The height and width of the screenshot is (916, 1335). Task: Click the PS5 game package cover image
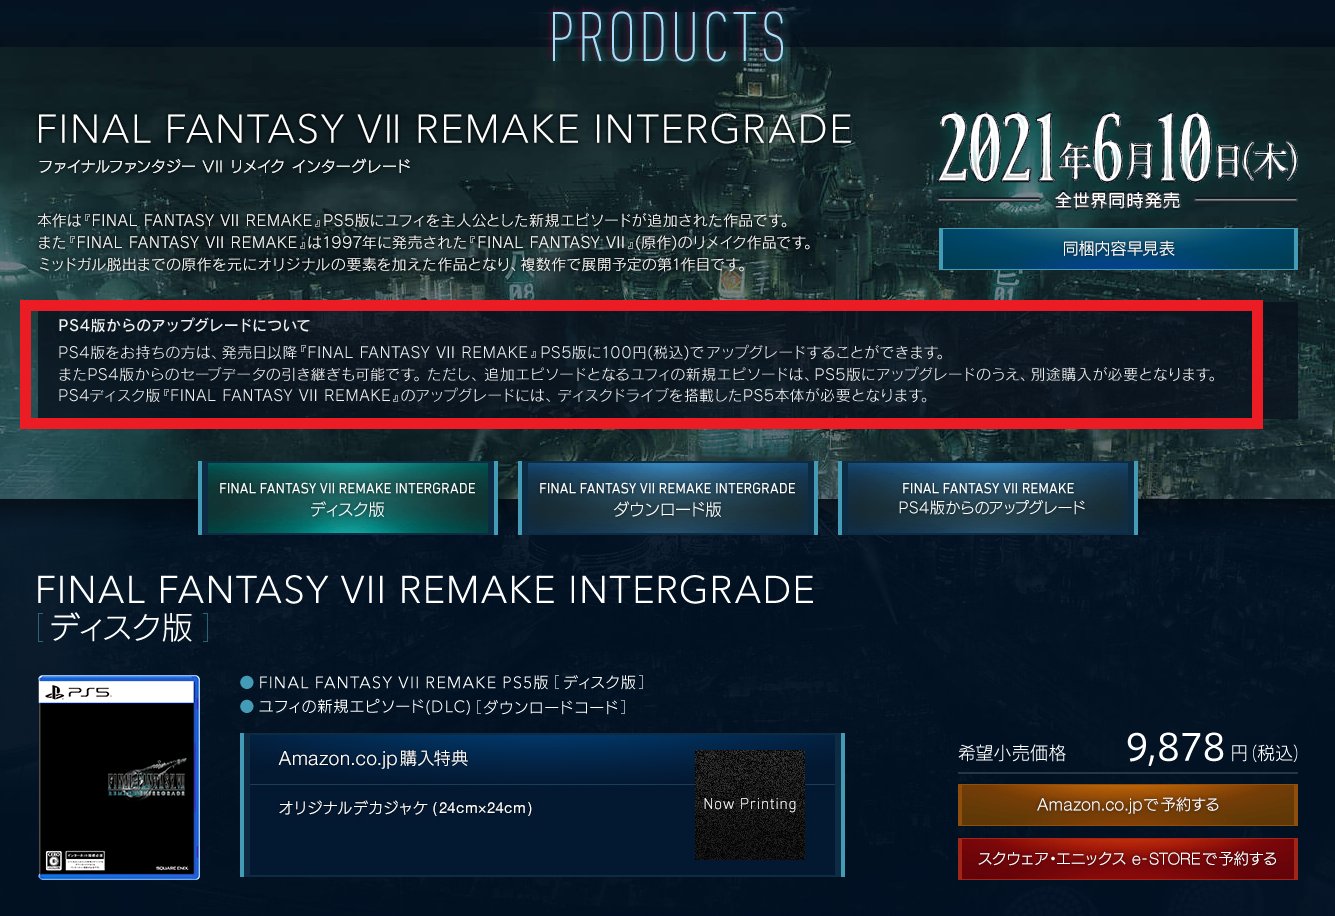pos(119,778)
